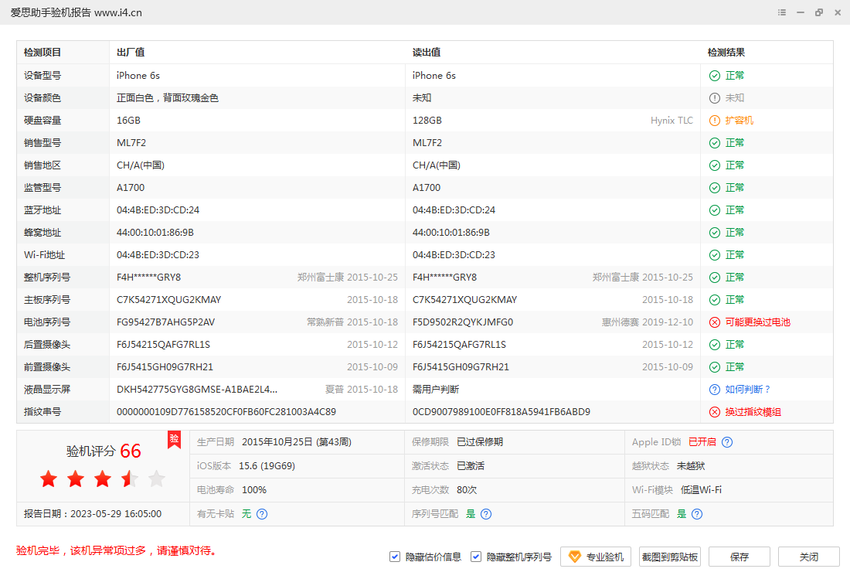
Task: Restore the window using title bar button
Action: point(819,12)
